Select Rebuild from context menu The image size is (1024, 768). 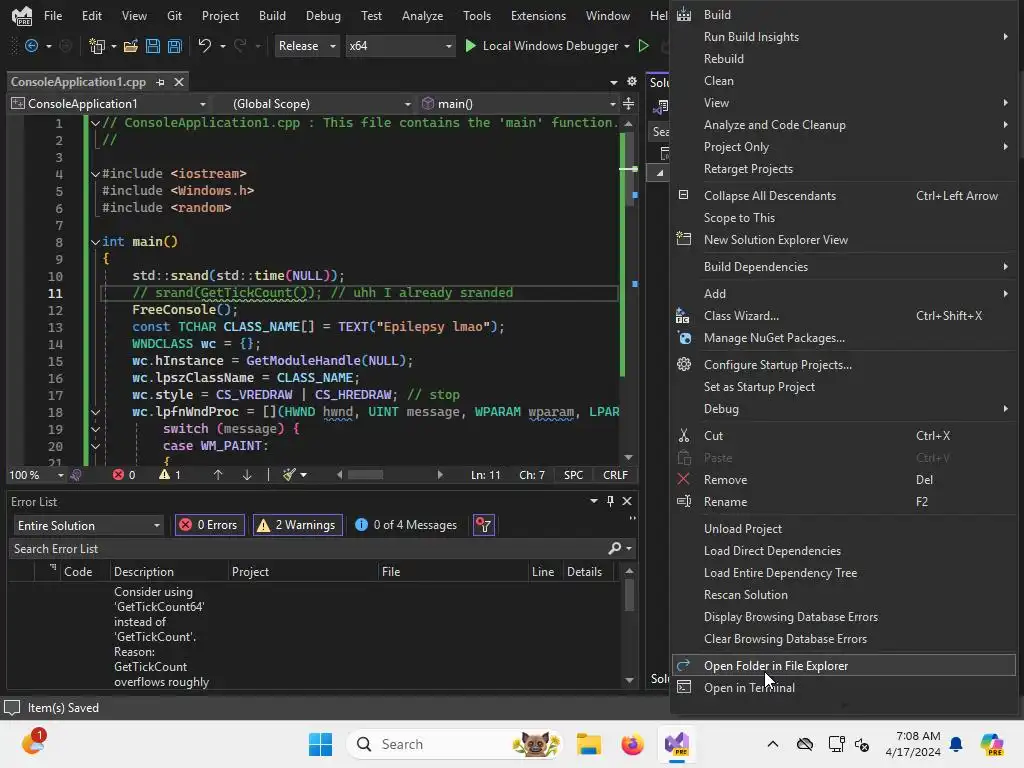click(x=844, y=59)
